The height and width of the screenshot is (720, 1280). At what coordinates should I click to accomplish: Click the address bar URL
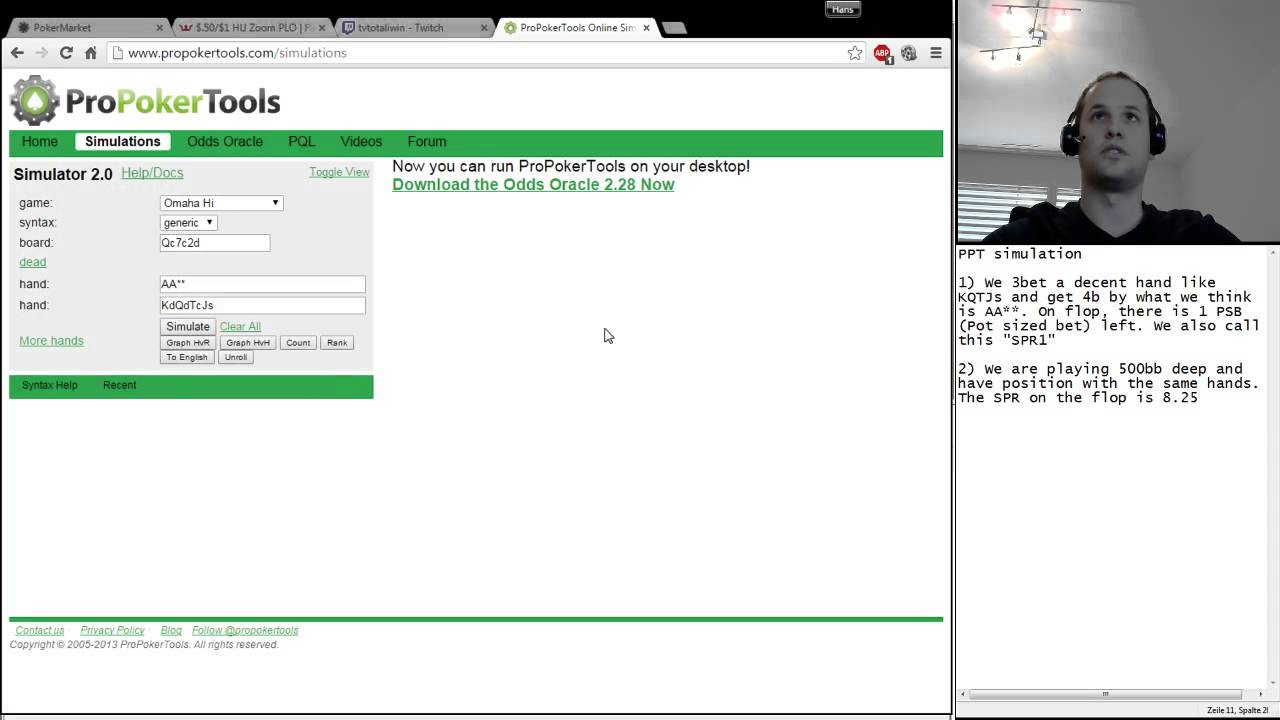click(x=237, y=53)
